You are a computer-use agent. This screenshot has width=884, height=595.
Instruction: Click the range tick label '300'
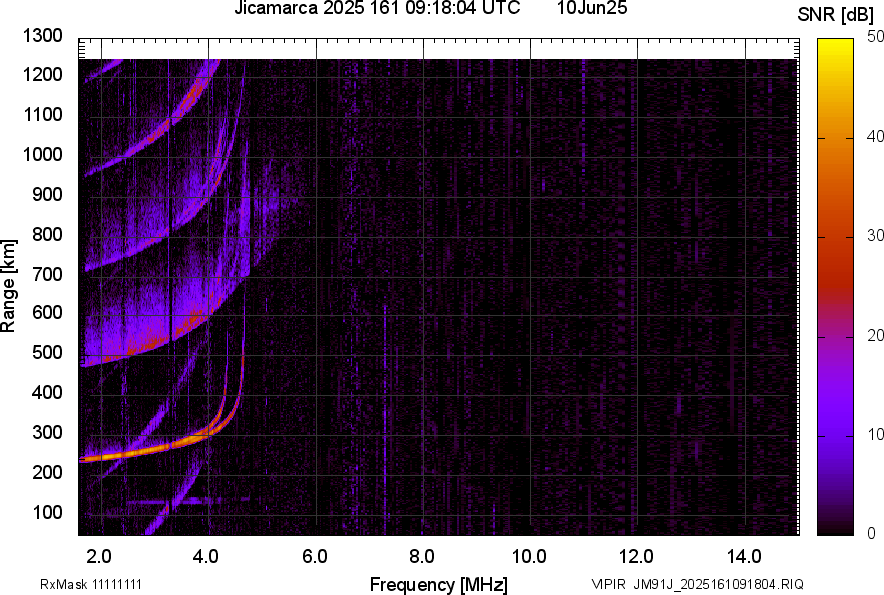pos(47,433)
